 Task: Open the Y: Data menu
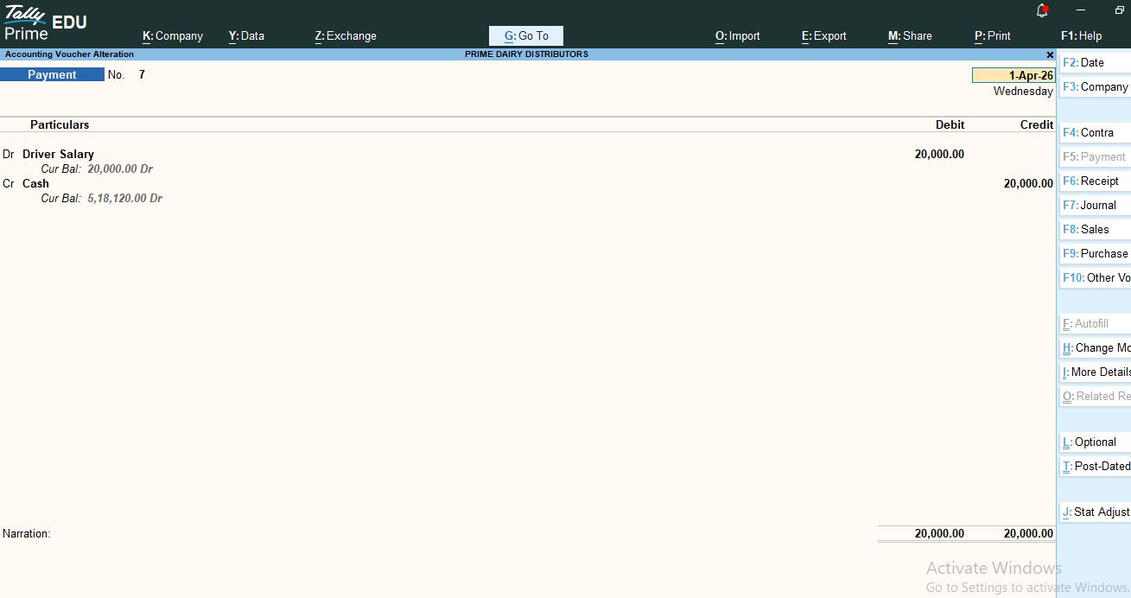(x=247, y=36)
